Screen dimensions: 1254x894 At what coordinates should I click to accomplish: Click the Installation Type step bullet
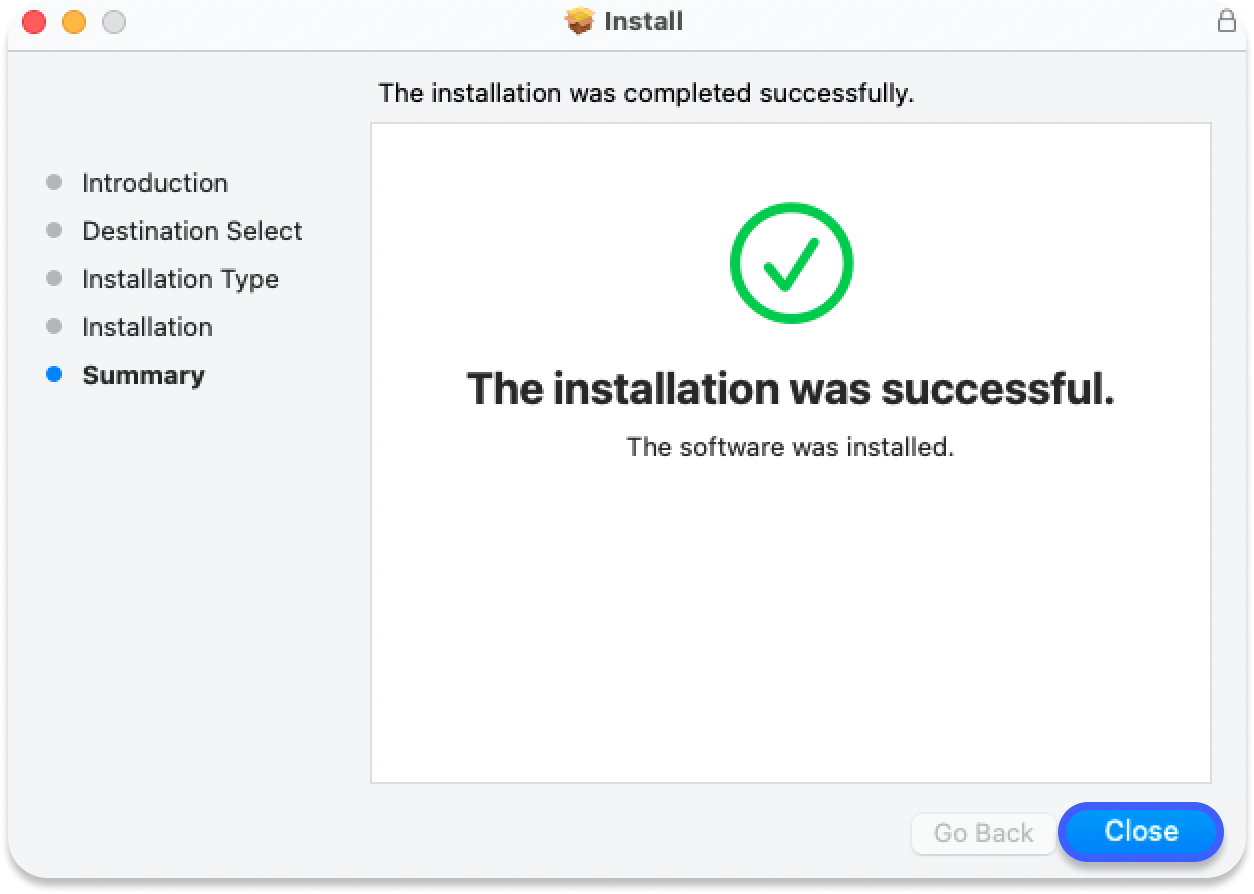click(x=54, y=278)
